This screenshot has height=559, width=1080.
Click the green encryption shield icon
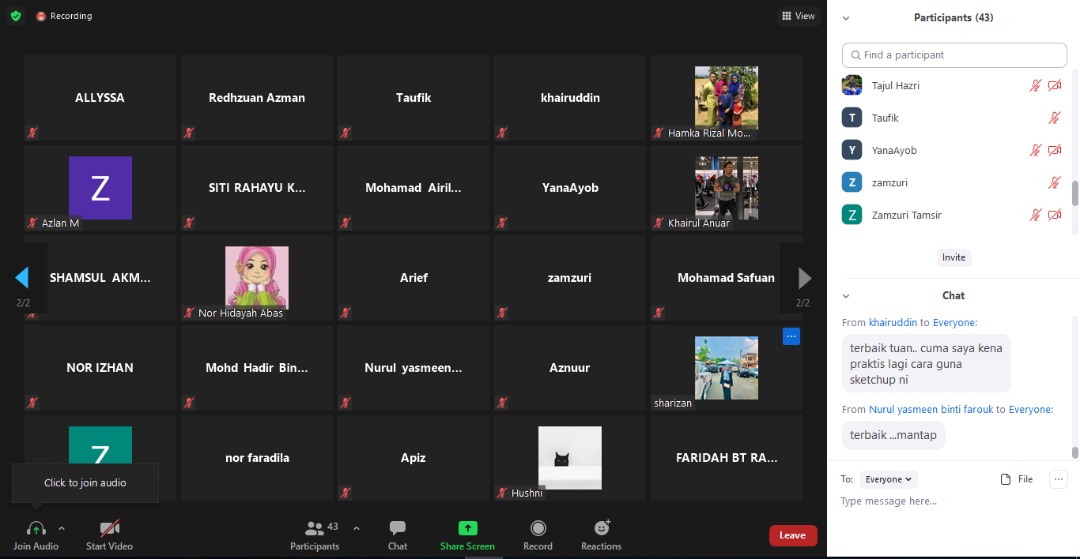coord(15,16)
